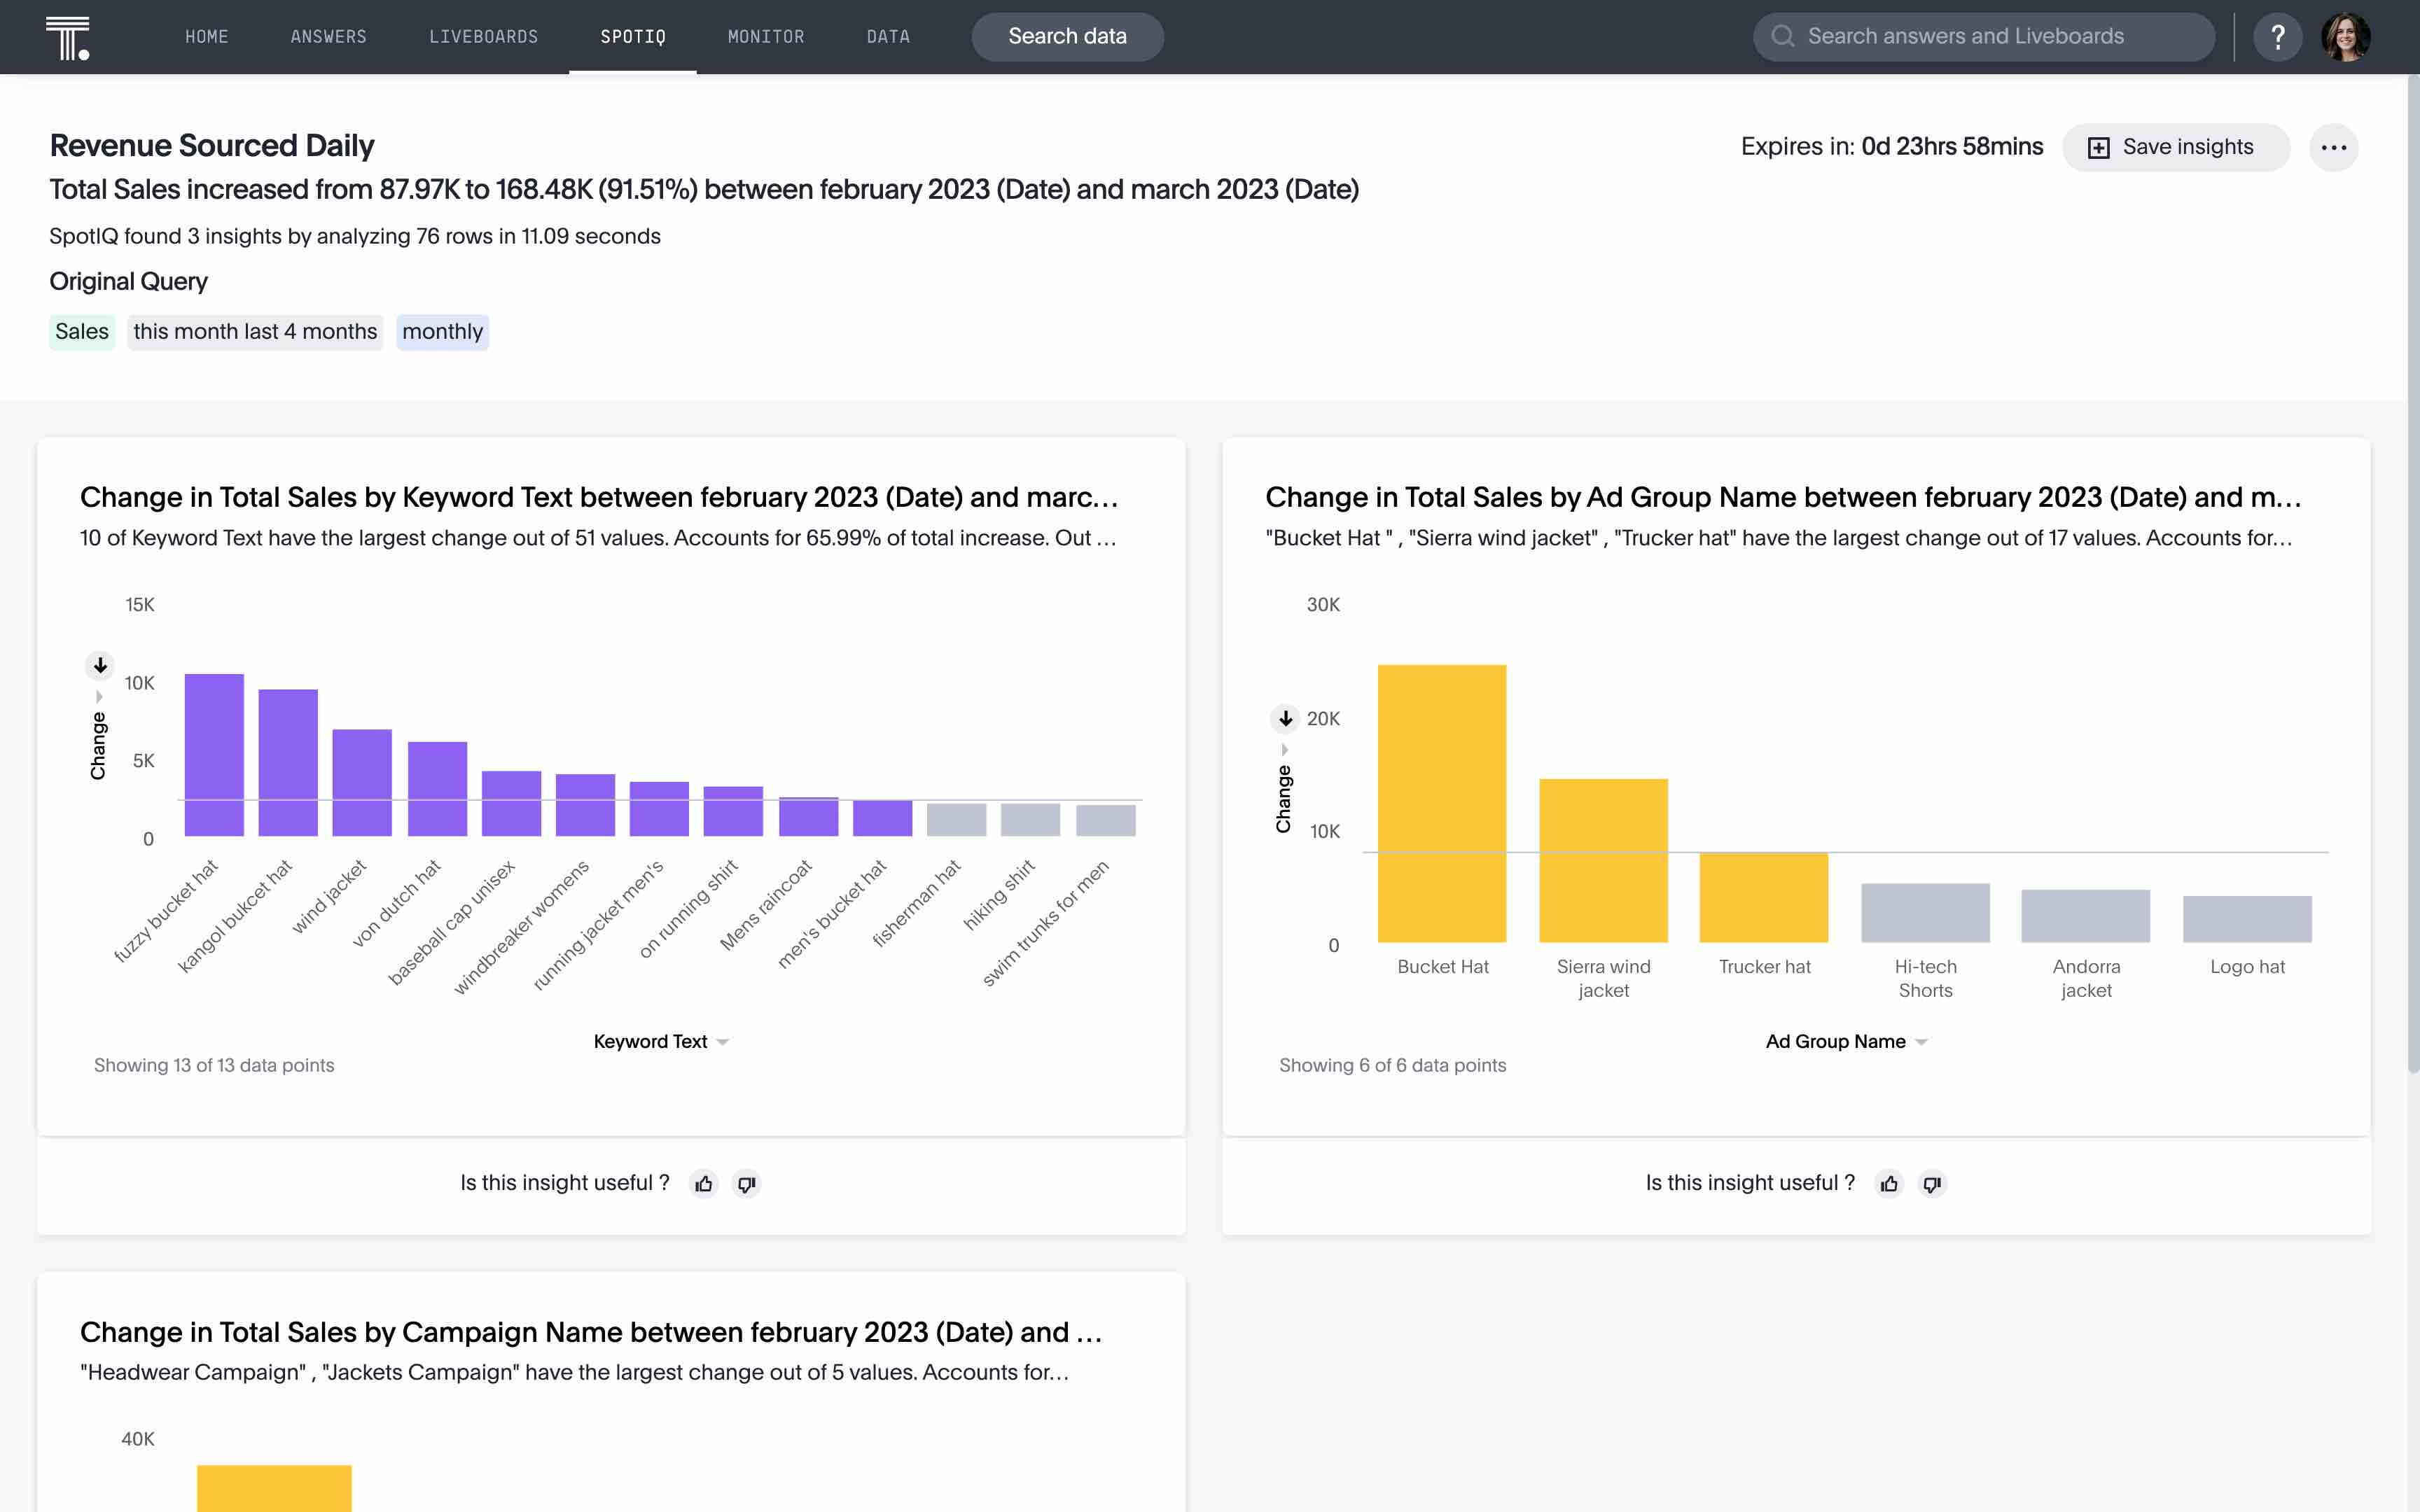Open the more options ellipsis menu
The width and height of the screenshot is (2420, 1512).
(x=2333, y=147)
